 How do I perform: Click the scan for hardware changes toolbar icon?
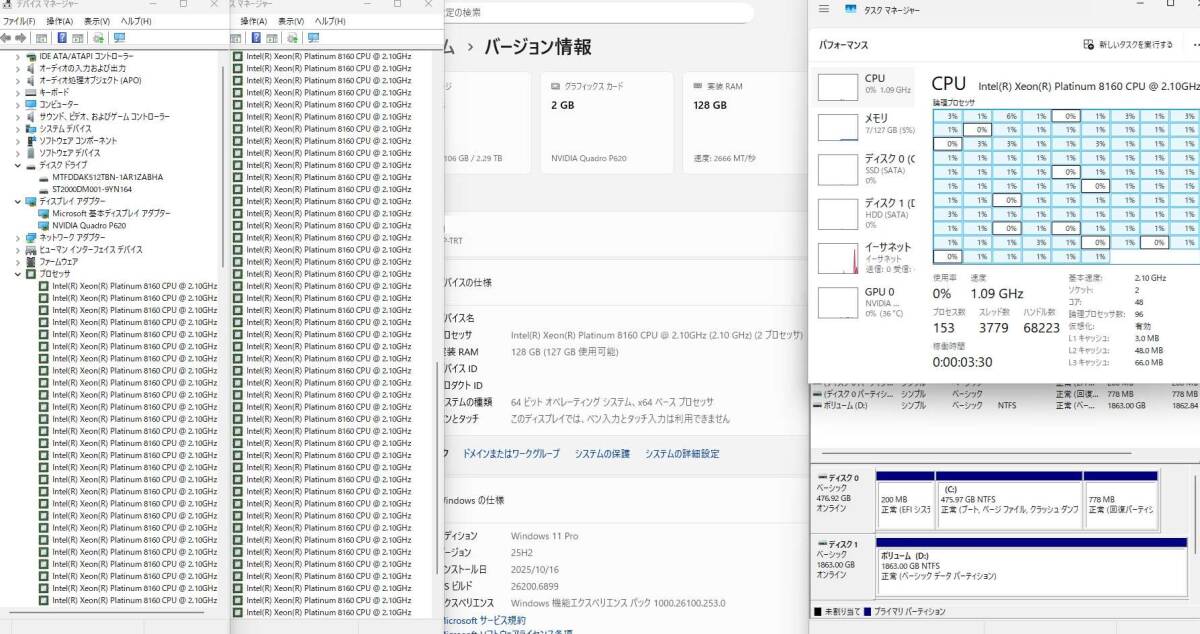click(98, 38)
